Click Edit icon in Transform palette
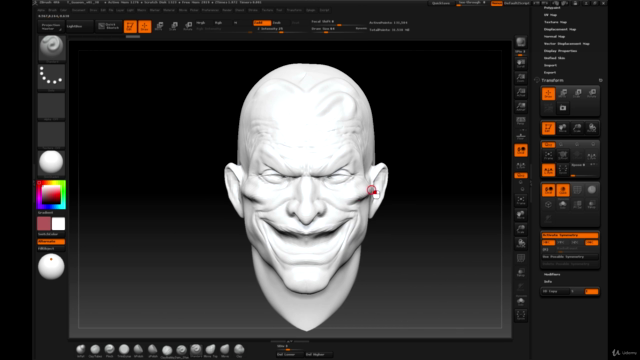This screenshot has width=640, height=360. [548, 128]
